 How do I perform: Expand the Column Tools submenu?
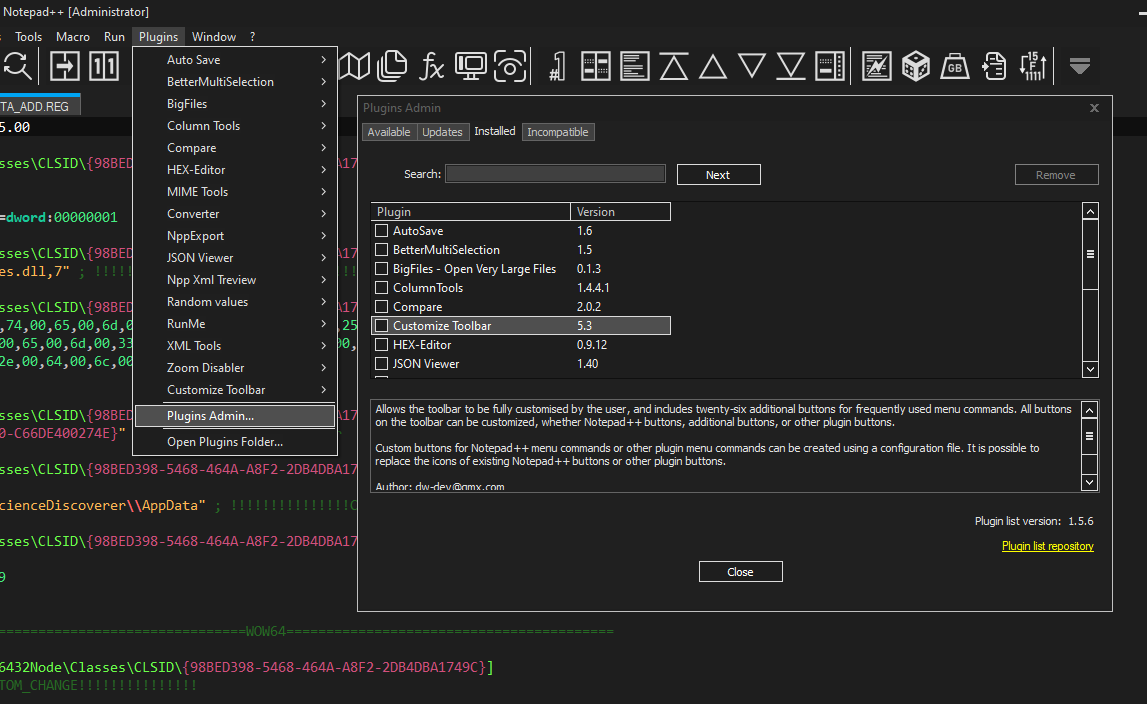(x=235, y=126)
